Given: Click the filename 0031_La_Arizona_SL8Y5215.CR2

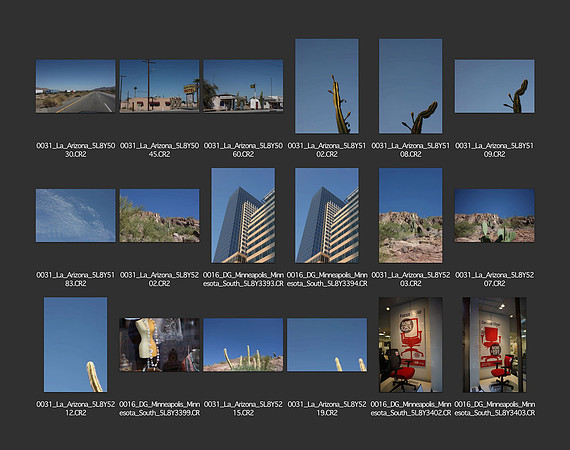Looking at the screenshot, I should coord(243,408).
